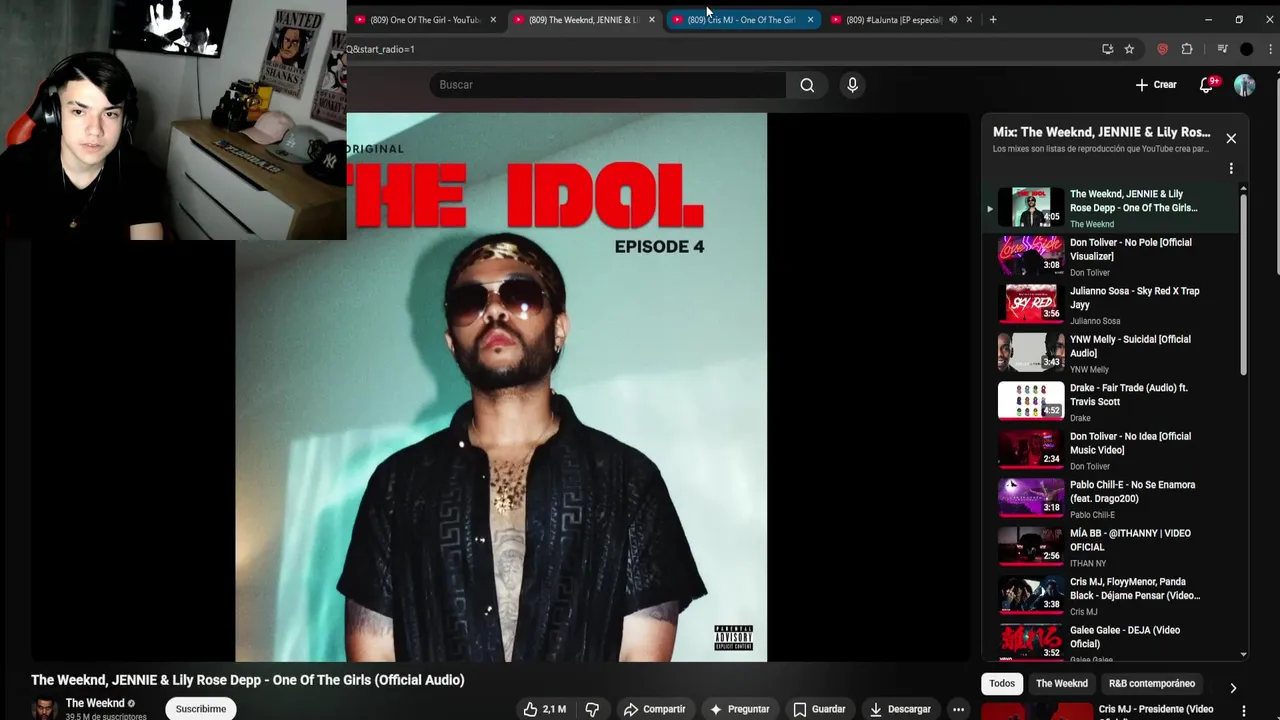Switch to the 'One Of The Girl - YouTube' tab
The width and height of the screenshot is (1280, 720).
coord(425,20)
